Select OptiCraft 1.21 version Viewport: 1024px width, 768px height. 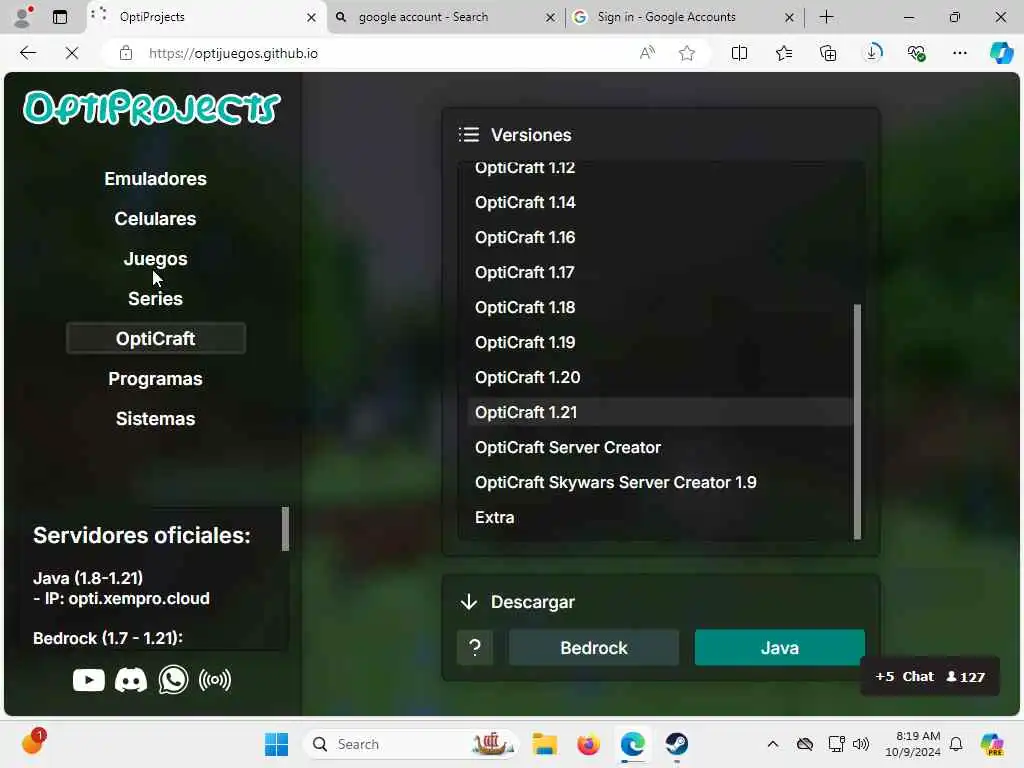coord(660,412)
